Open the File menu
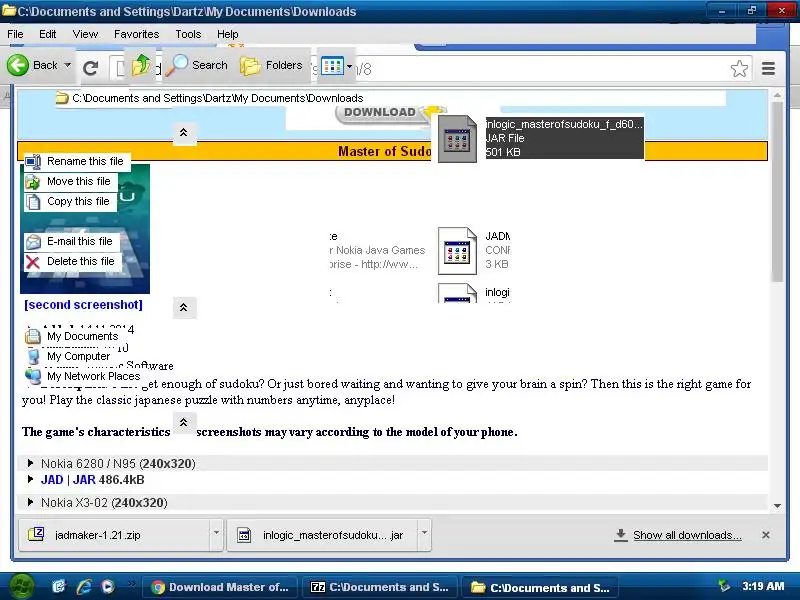This screenshot has width=800, height=600. [x=15, y=34]
